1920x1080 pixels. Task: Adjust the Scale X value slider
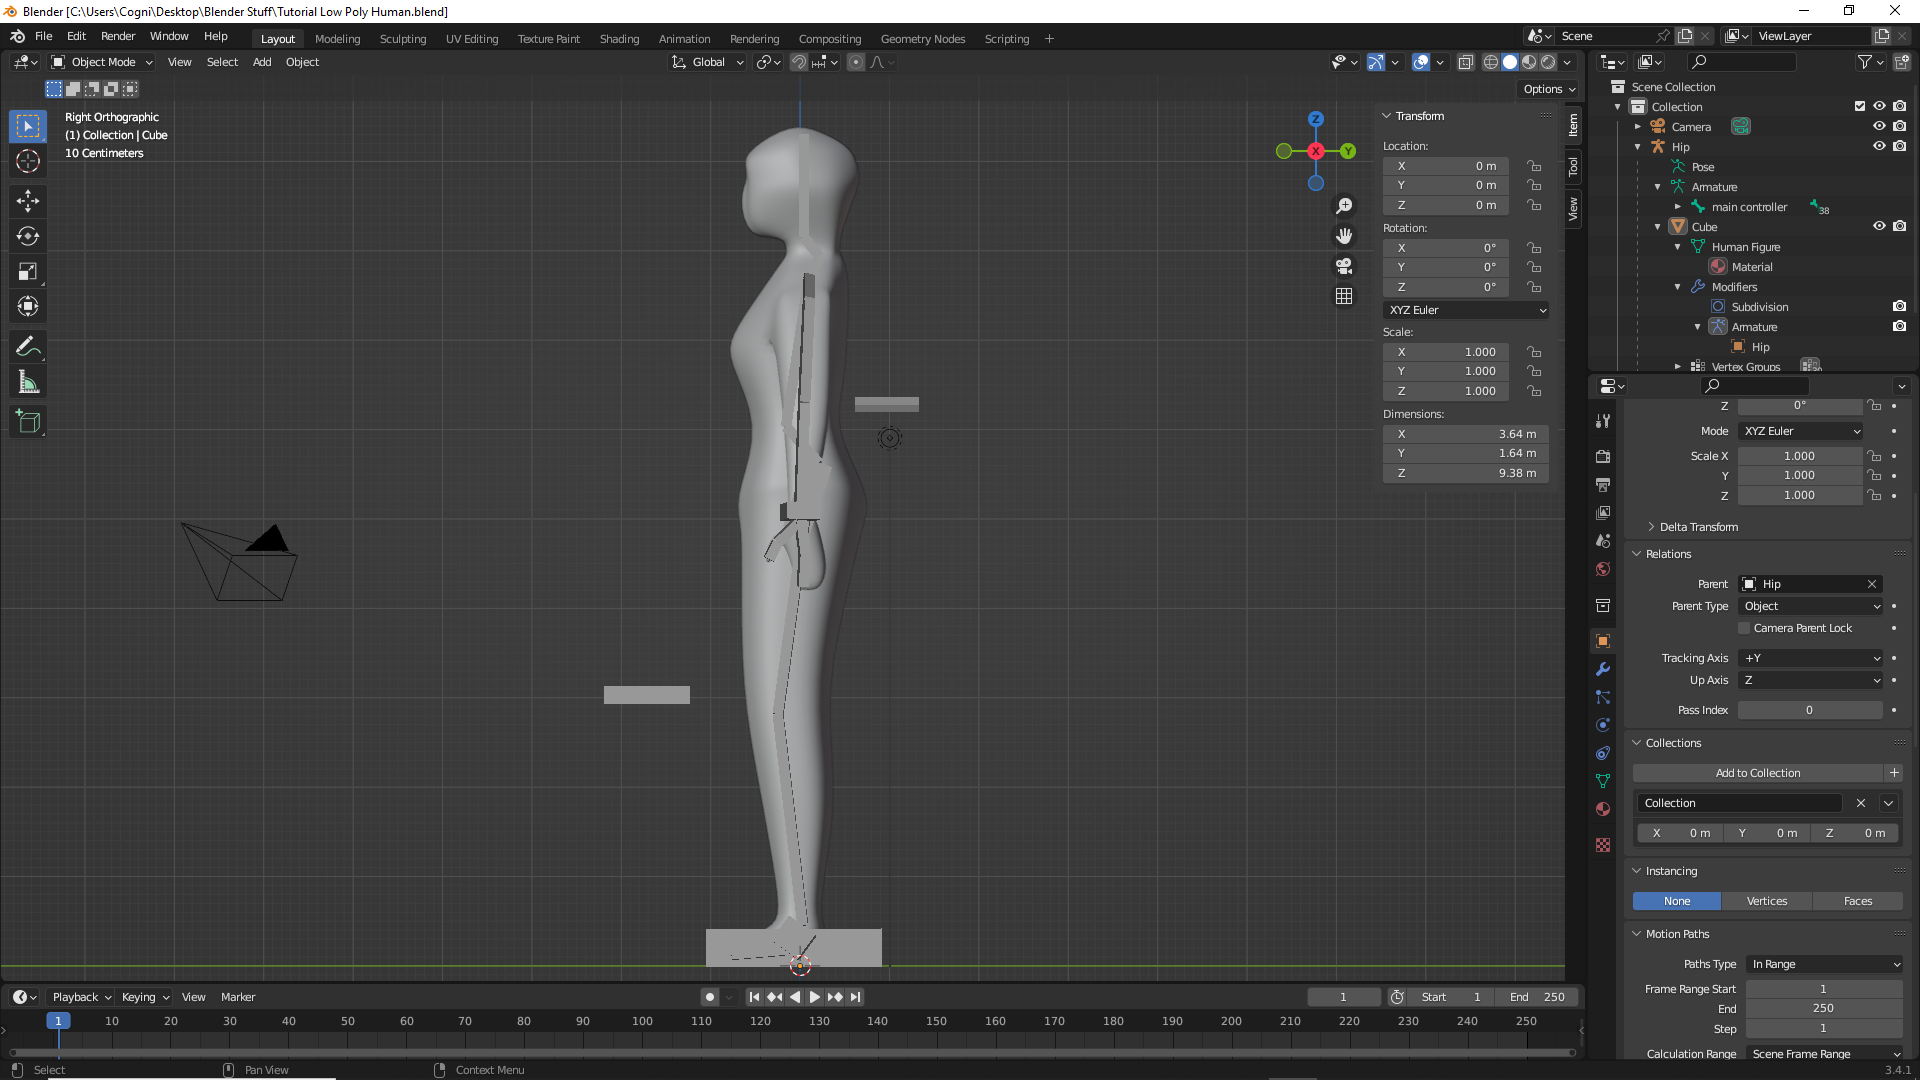pyautogui.click(x=1800, y=455)
